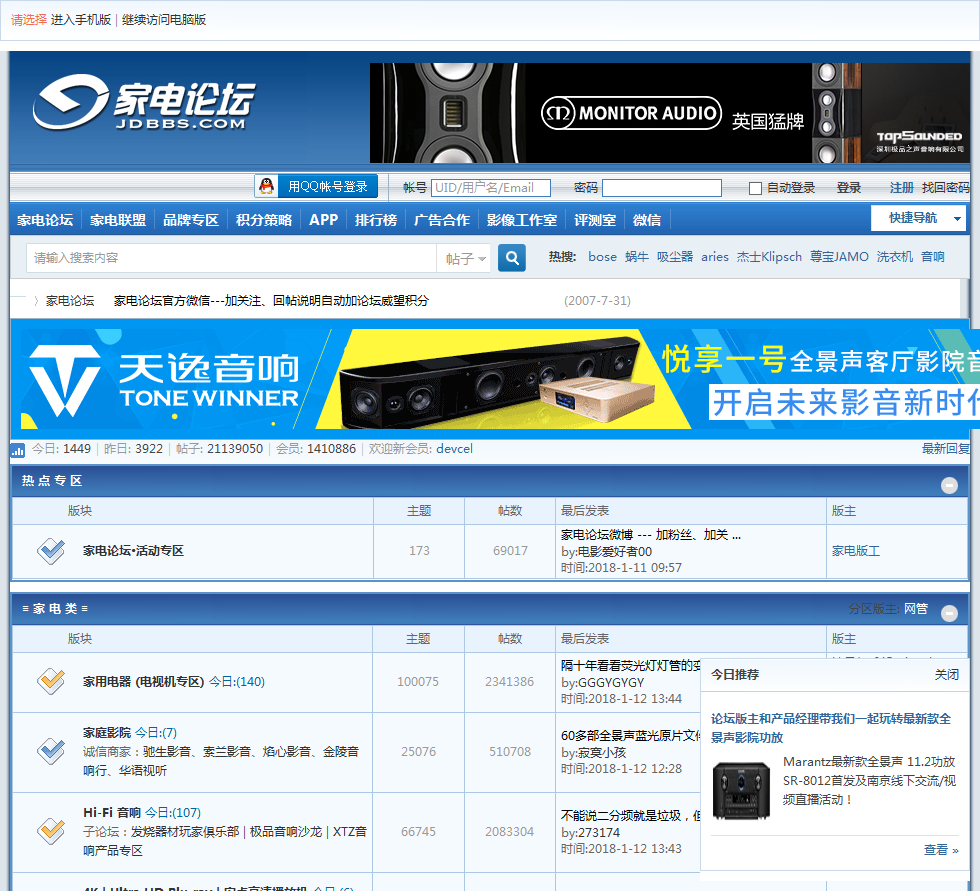Click hot search term 洗衣机
This screenshot has width=980, height=891.
click(895, 257)
